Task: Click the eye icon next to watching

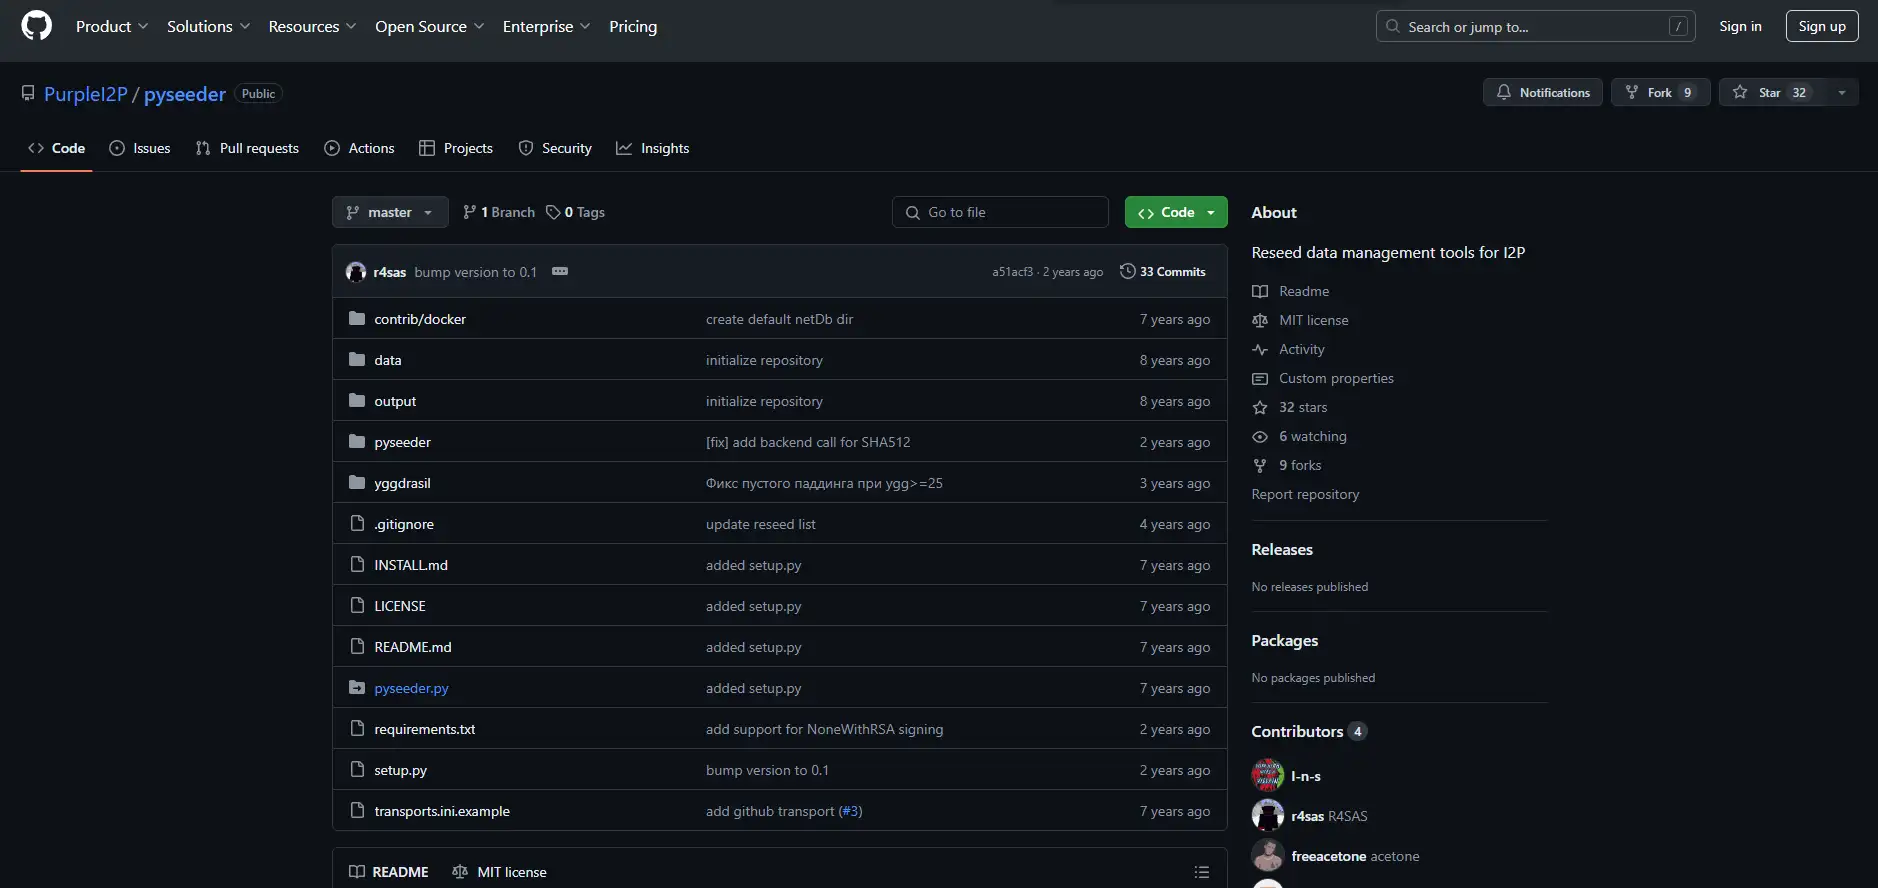Action: (x=1260, y=437)
